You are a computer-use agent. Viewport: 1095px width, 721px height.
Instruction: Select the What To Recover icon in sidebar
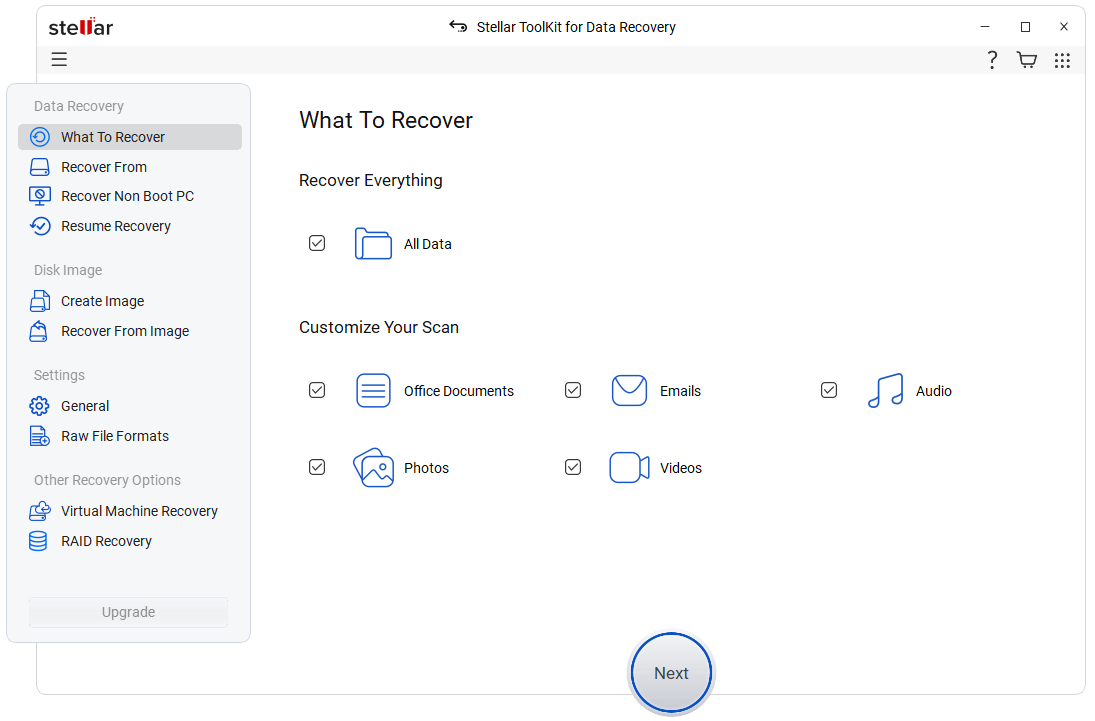pyautogui.click(x=40, y=136)
